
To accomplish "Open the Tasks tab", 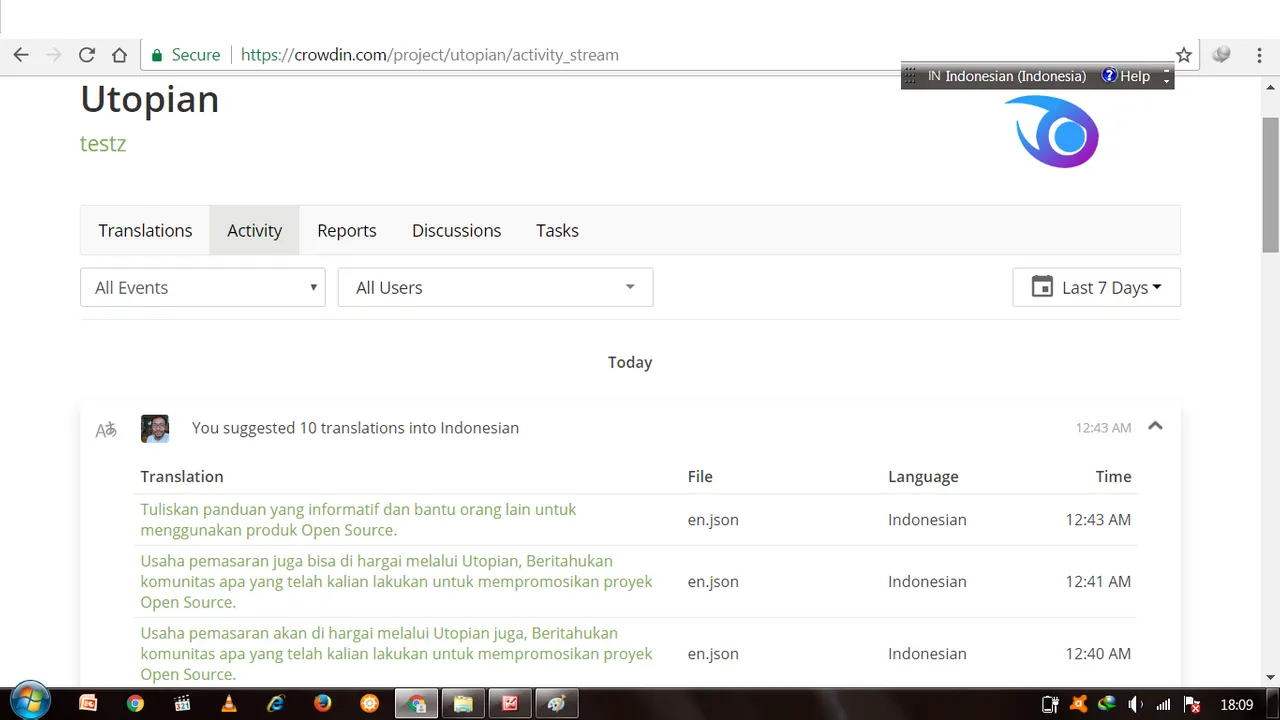I will [557, 230].
